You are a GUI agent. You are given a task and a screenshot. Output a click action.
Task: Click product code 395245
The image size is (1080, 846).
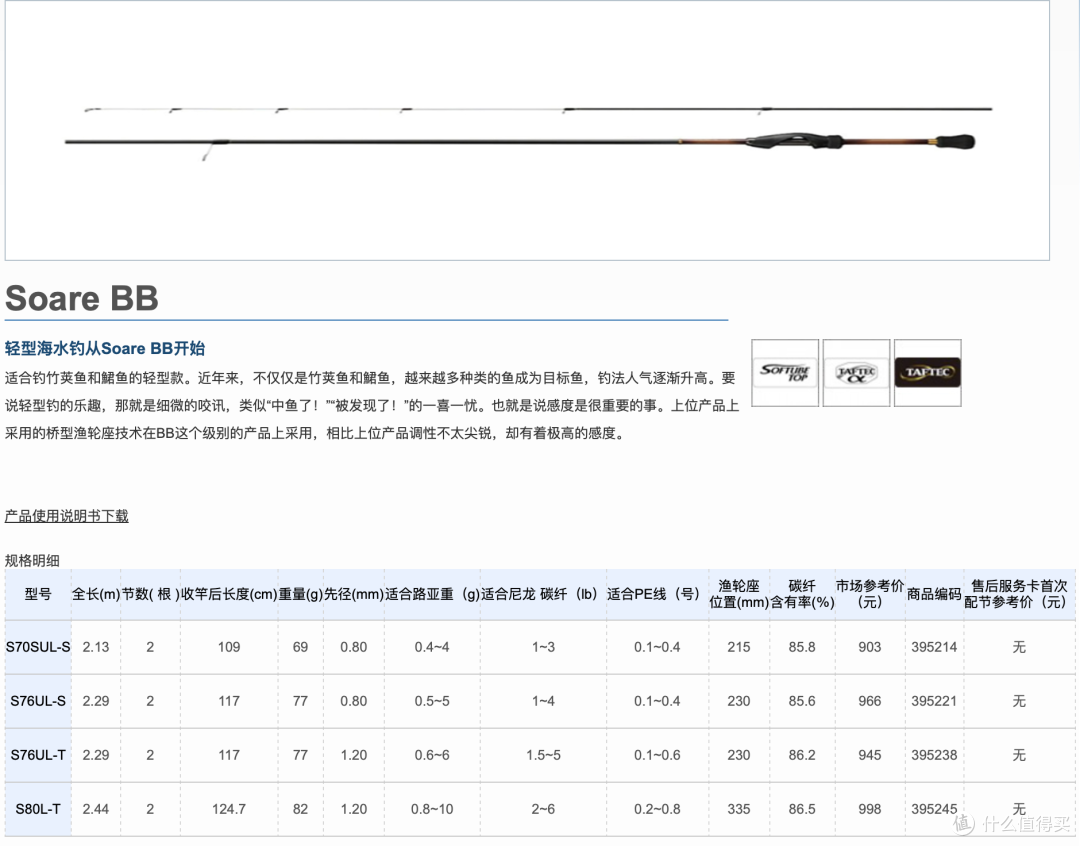[x=934, y=809]
